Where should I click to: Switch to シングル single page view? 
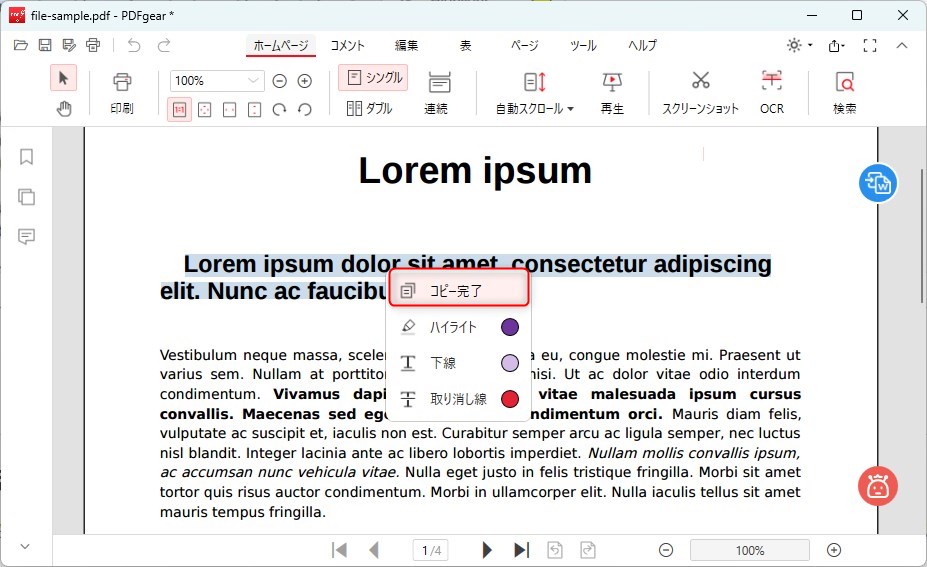coord(373,77)
